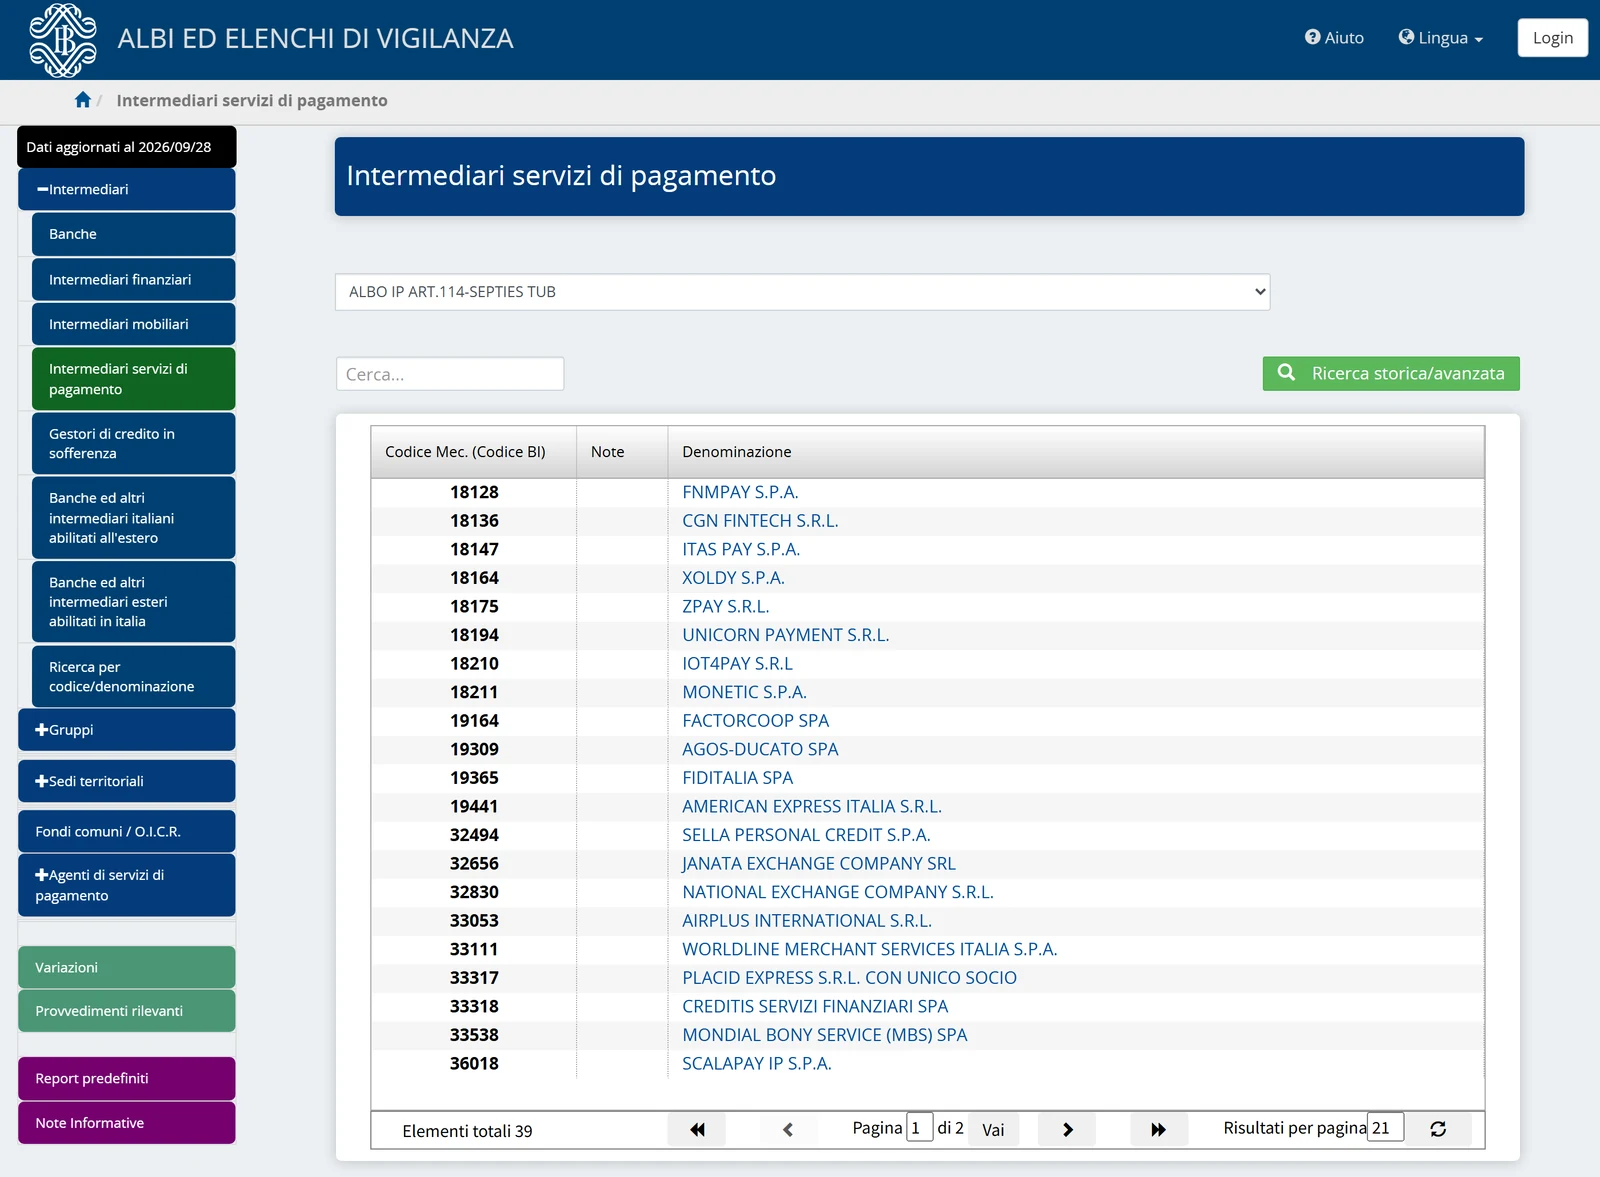Click the Vai go button
The image size is (1600, 1177).
[993, 1130]
